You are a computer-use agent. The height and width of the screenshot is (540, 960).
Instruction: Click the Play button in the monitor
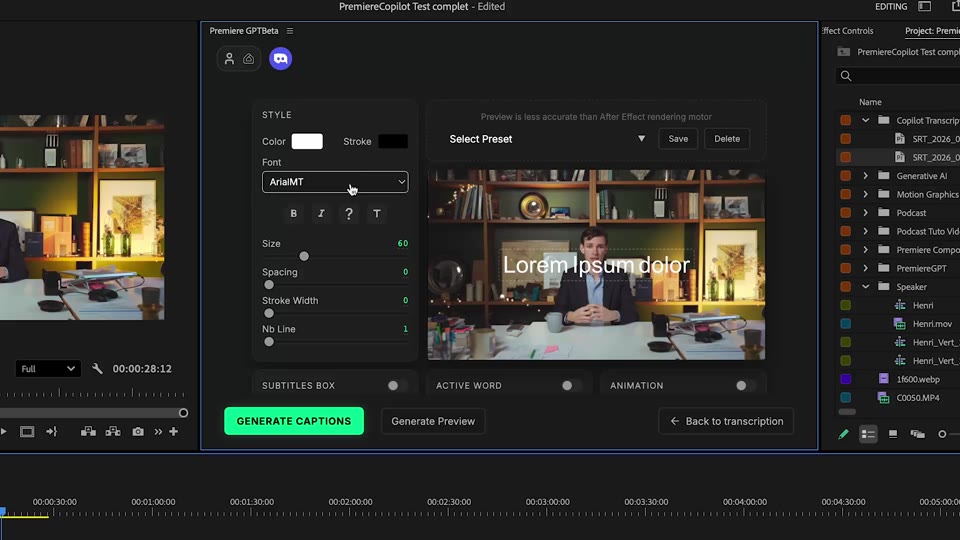pyautogui.click(x=3, y=432)
